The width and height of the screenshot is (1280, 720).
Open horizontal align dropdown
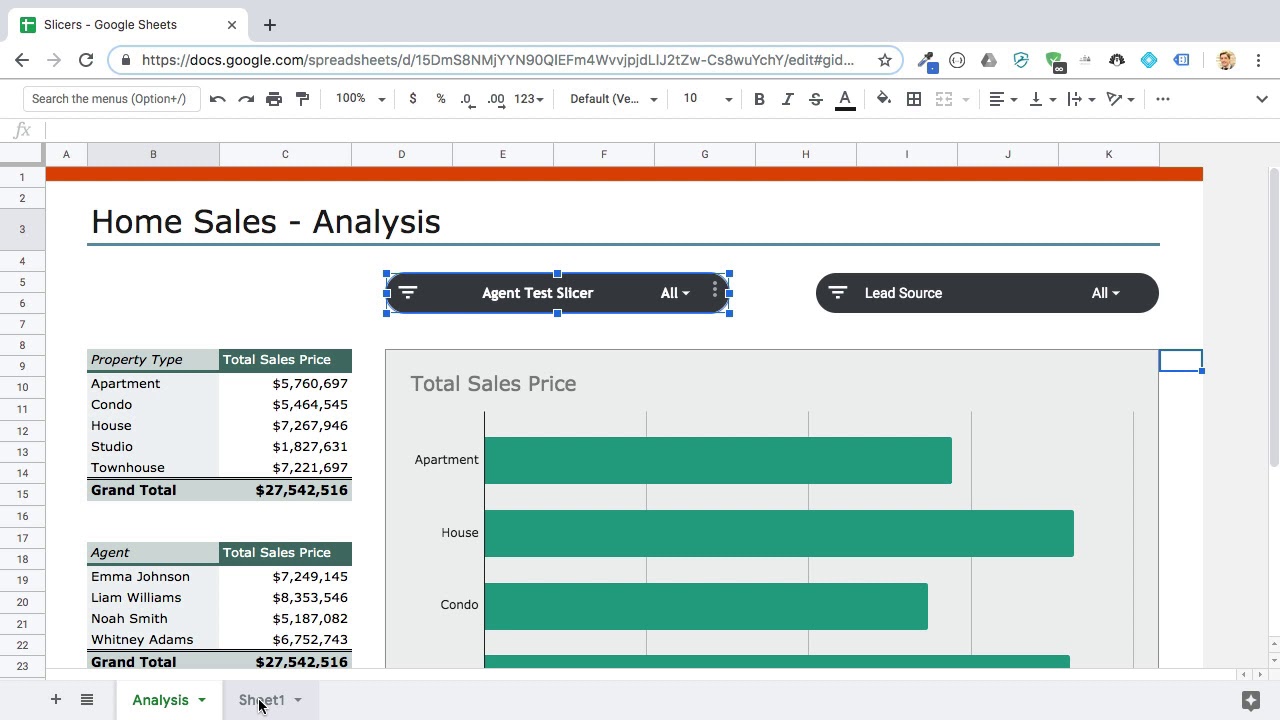(x=1003, y=99)
